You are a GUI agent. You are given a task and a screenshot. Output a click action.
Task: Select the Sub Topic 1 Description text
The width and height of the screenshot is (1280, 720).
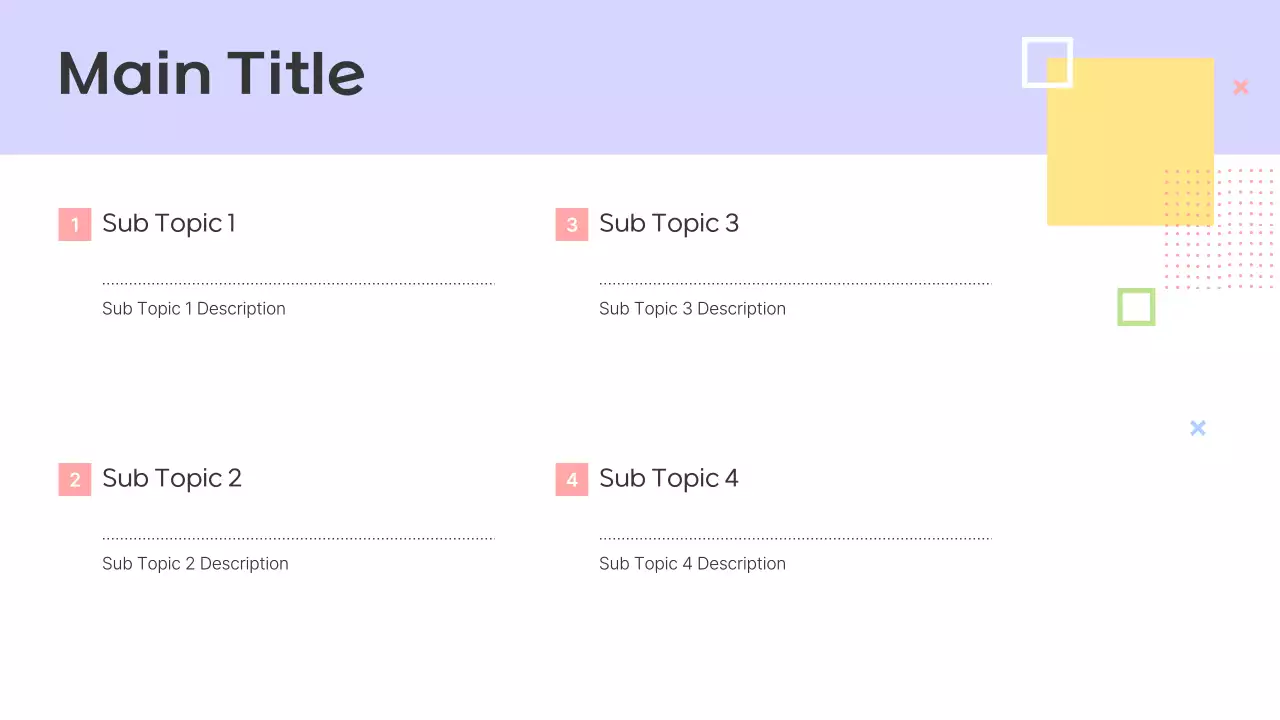click(x=194, y=309)
